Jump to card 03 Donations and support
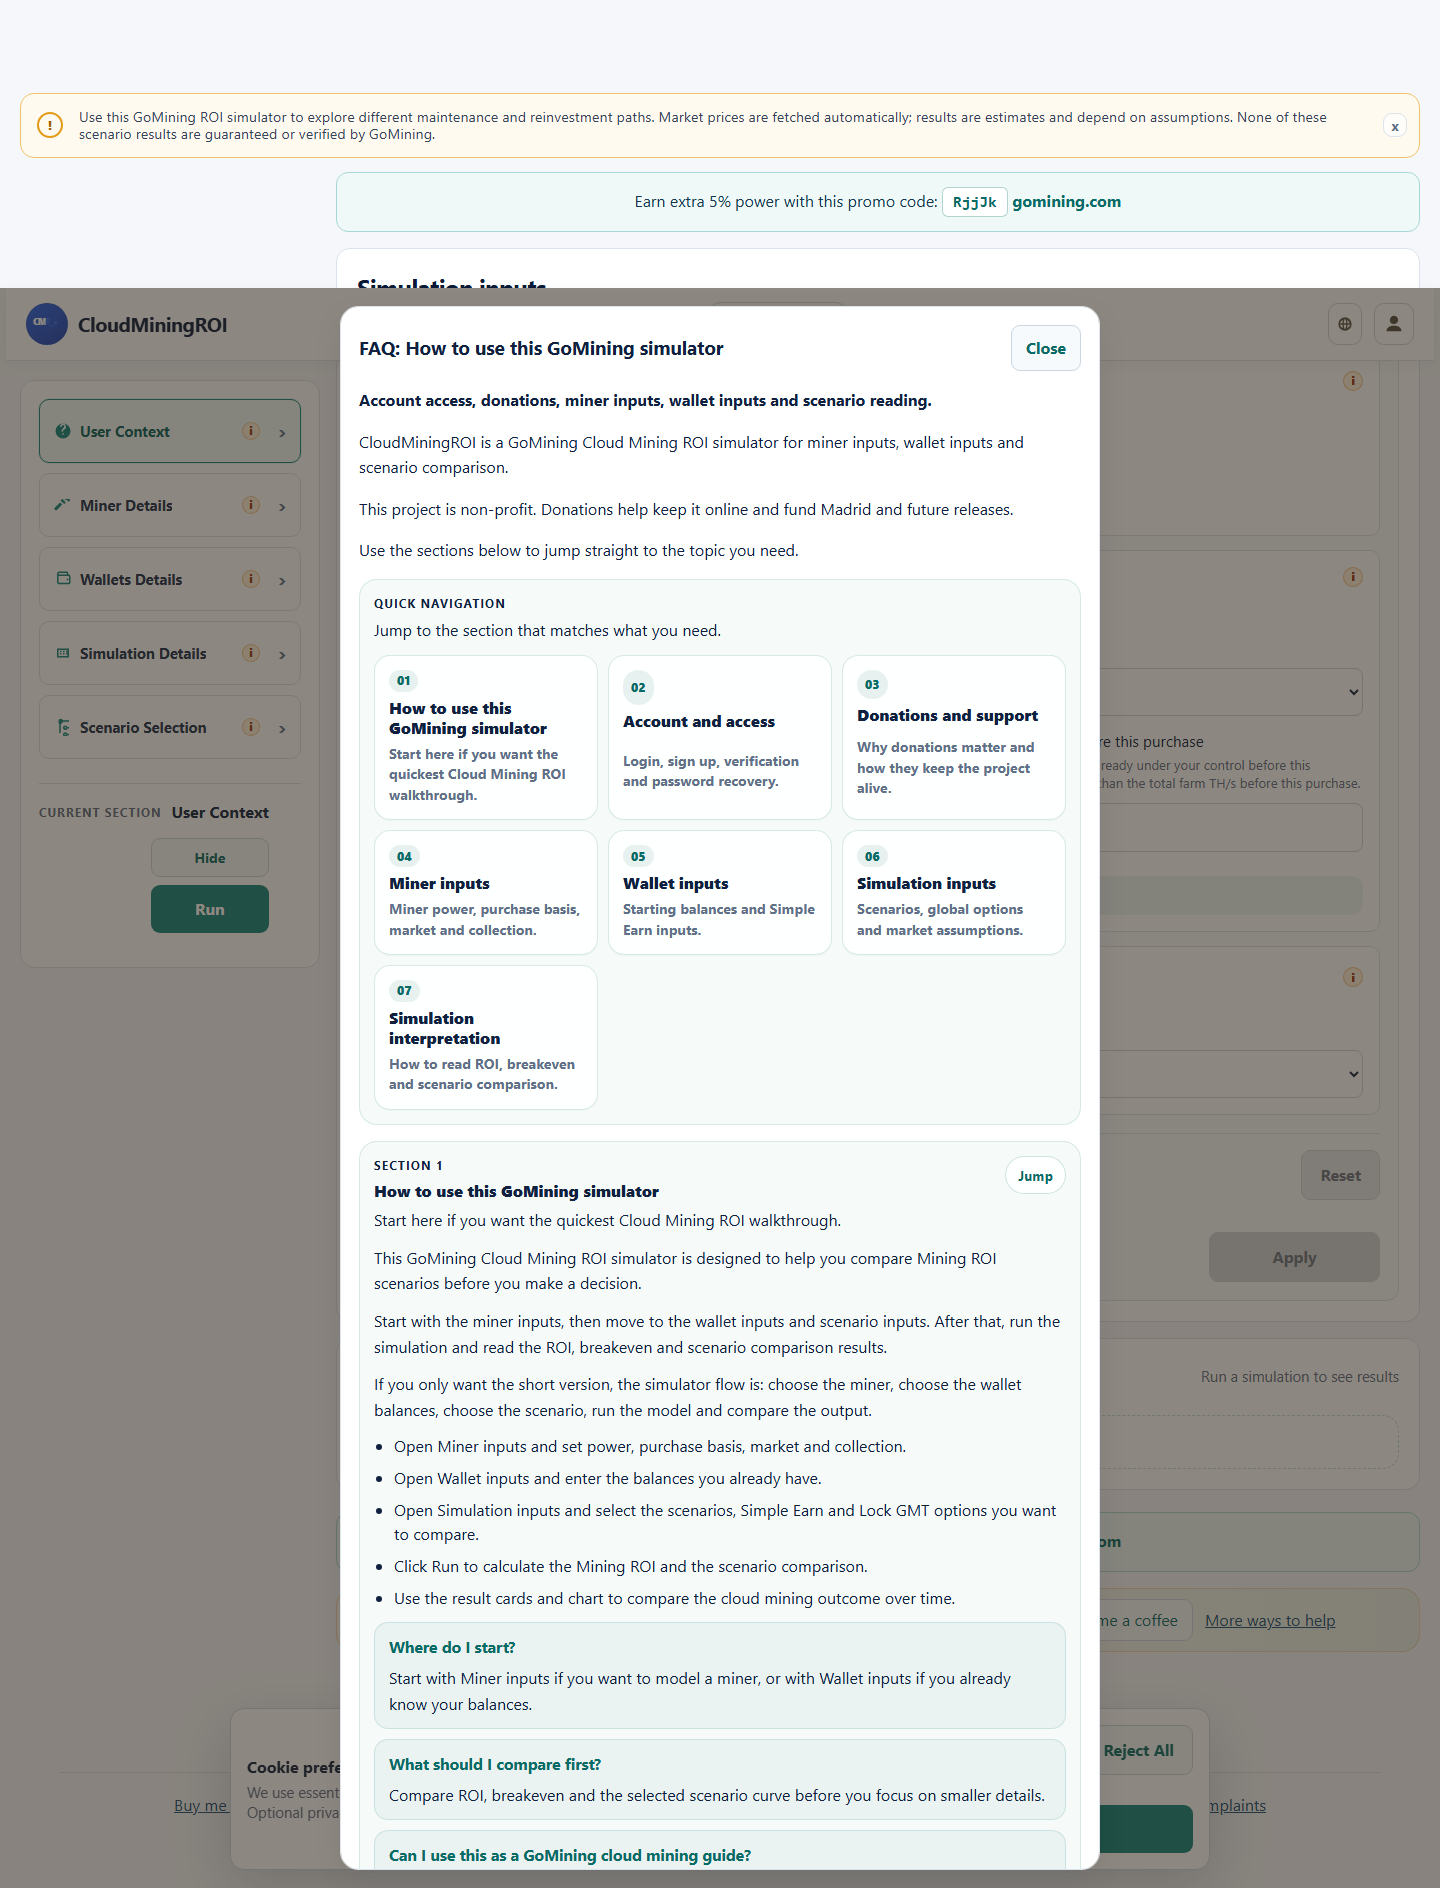This screenshot has height=1888, width=1440. (x=954, y=737)
